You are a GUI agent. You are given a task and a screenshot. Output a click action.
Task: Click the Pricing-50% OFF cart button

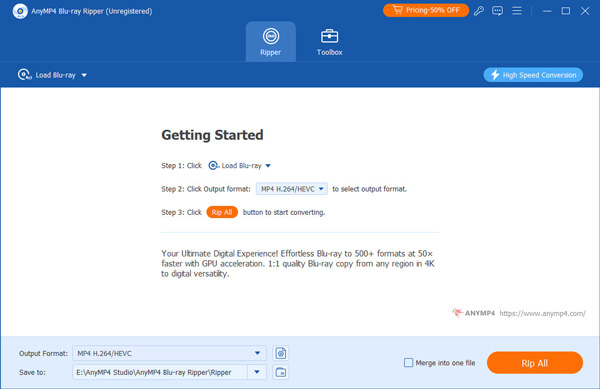click(426, 10)
